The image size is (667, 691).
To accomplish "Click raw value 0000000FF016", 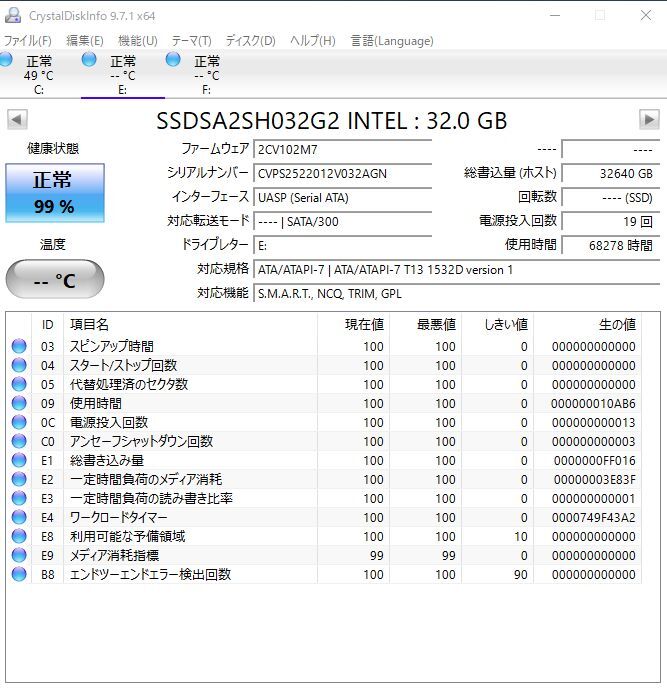I will point(594,461).
